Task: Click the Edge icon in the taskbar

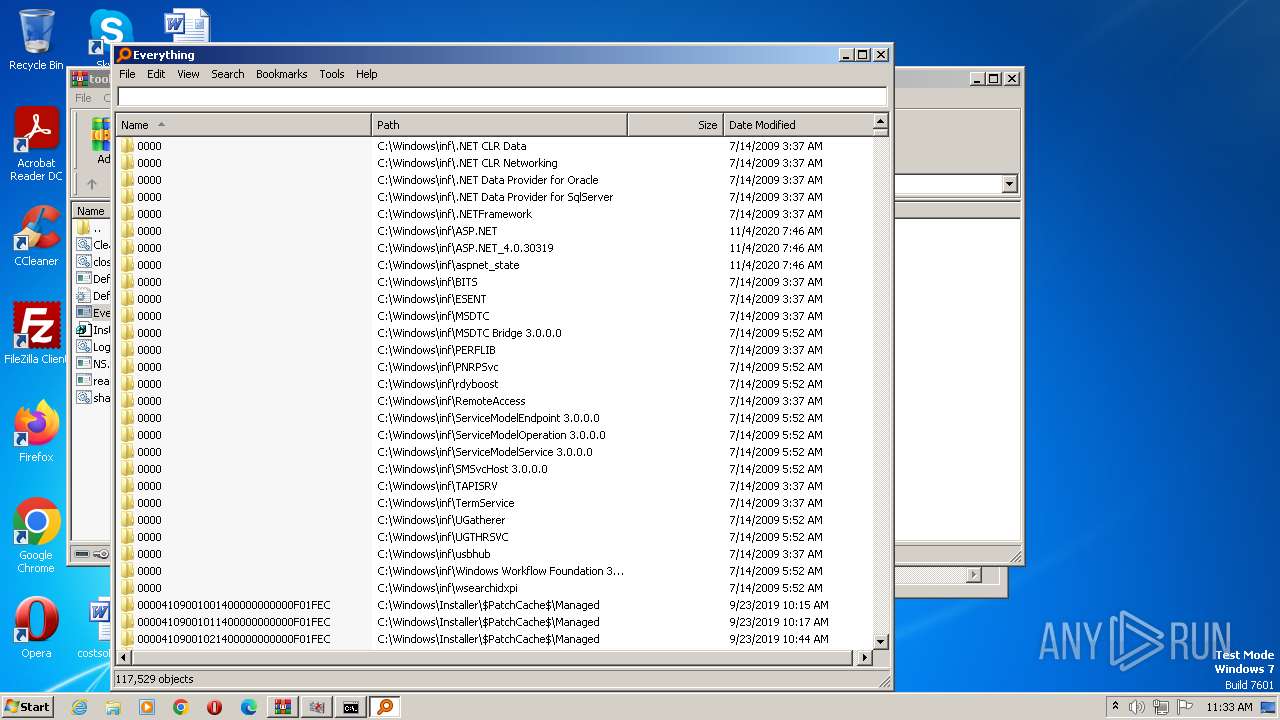Action: [249, 707]
